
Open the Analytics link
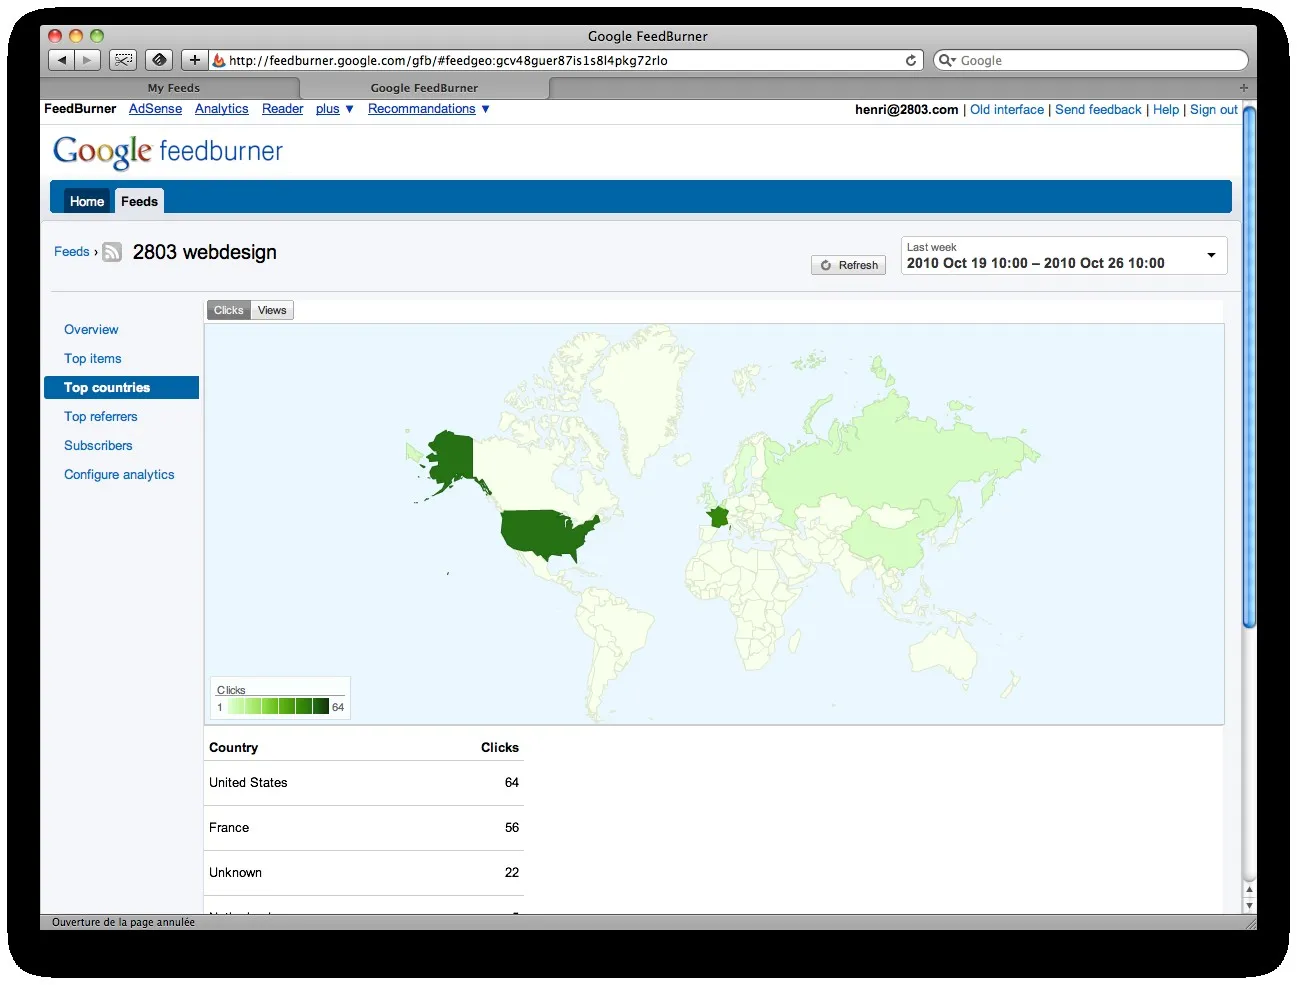222,109
